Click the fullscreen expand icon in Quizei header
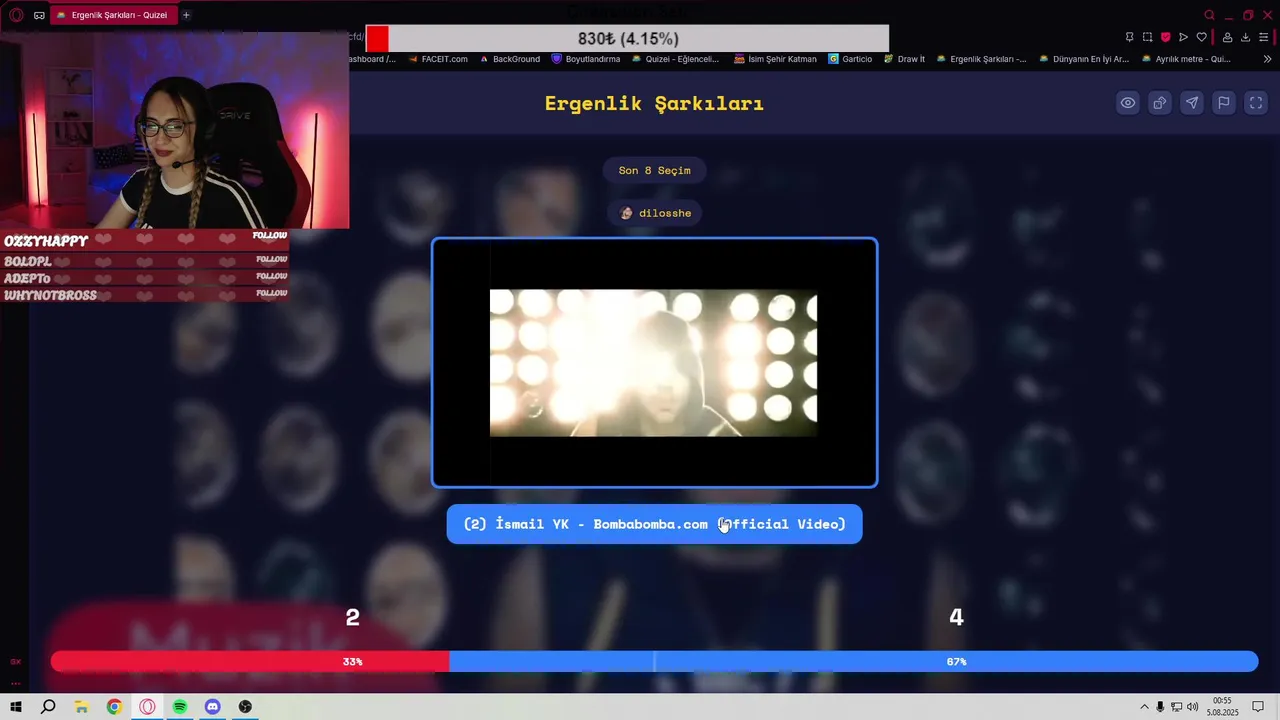This screenshot has height=720, width=1280. (1255, 103)
